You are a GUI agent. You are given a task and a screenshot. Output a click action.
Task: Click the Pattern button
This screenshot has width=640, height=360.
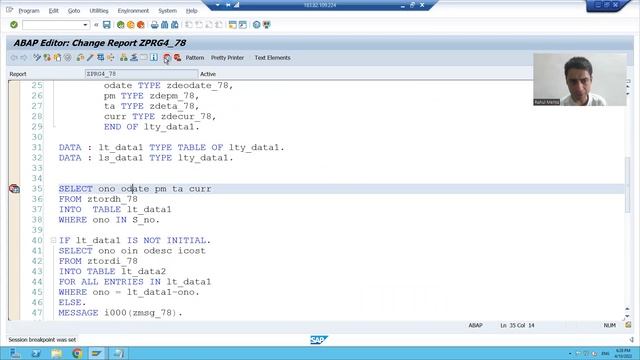[195, 58]
